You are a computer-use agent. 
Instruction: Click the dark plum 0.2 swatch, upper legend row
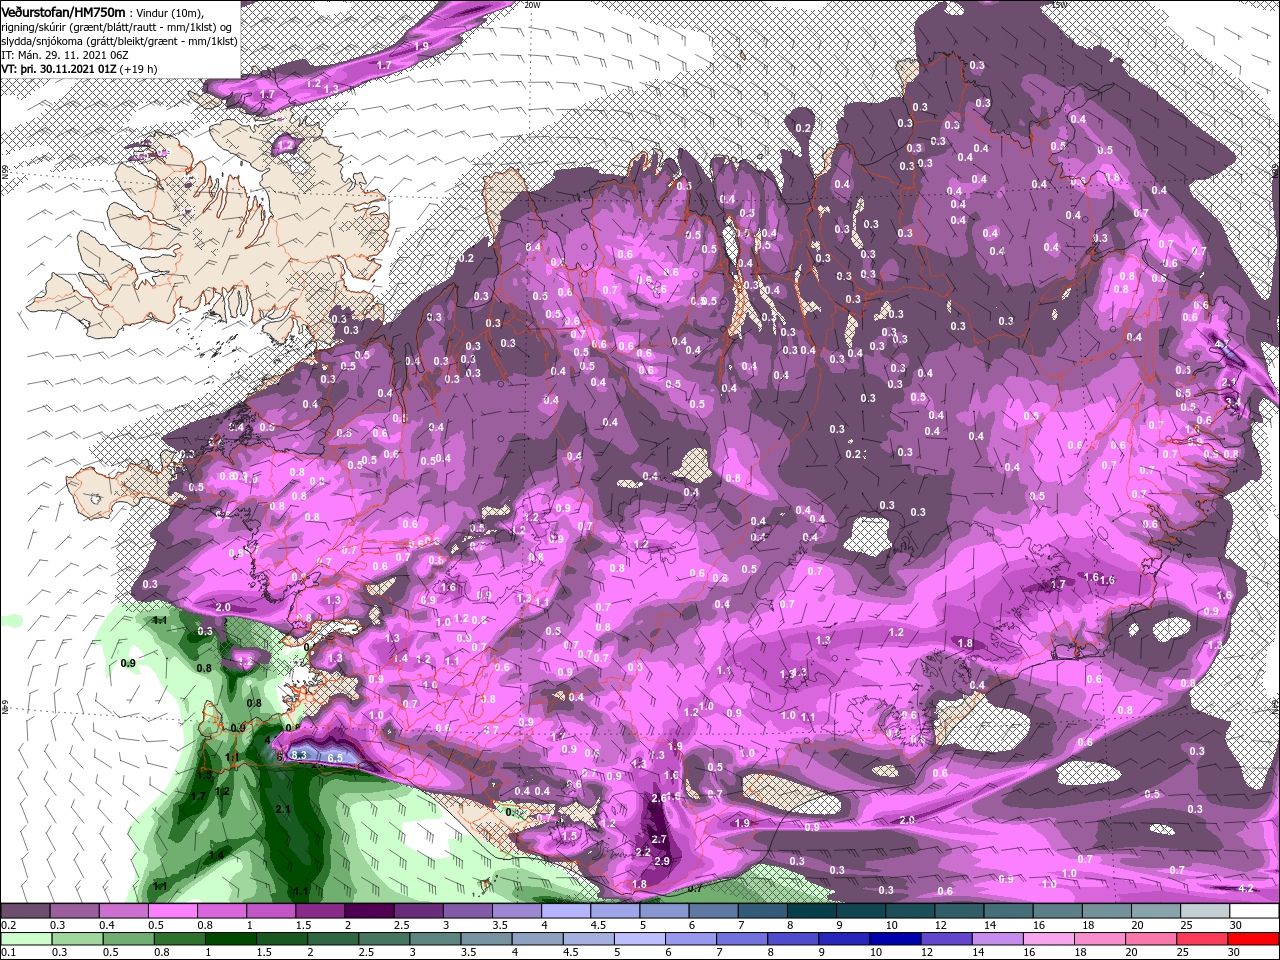coord(25,911)
